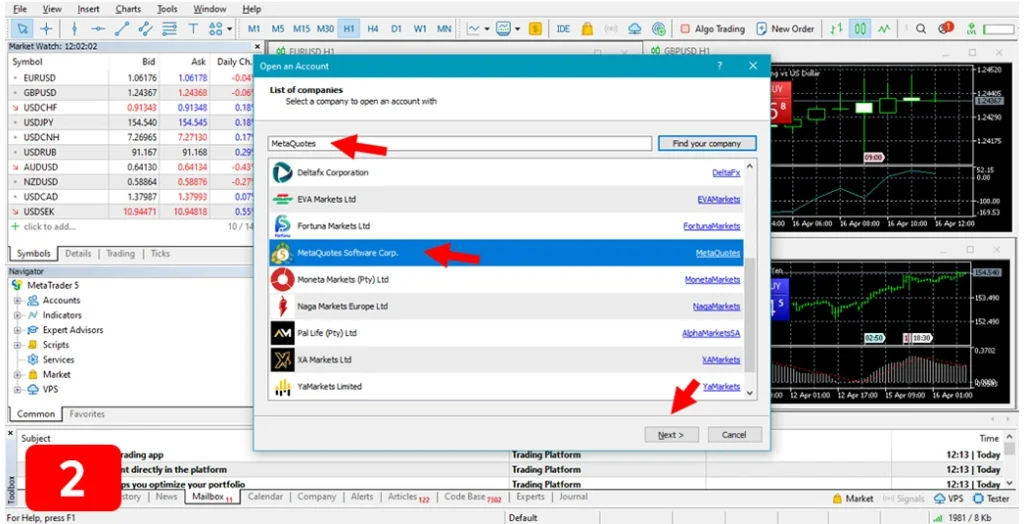Image resolution: width=1024 pixels, height=524 pixels.
Task: Switch to candlestick chart view
Action: tap(860, 29)
